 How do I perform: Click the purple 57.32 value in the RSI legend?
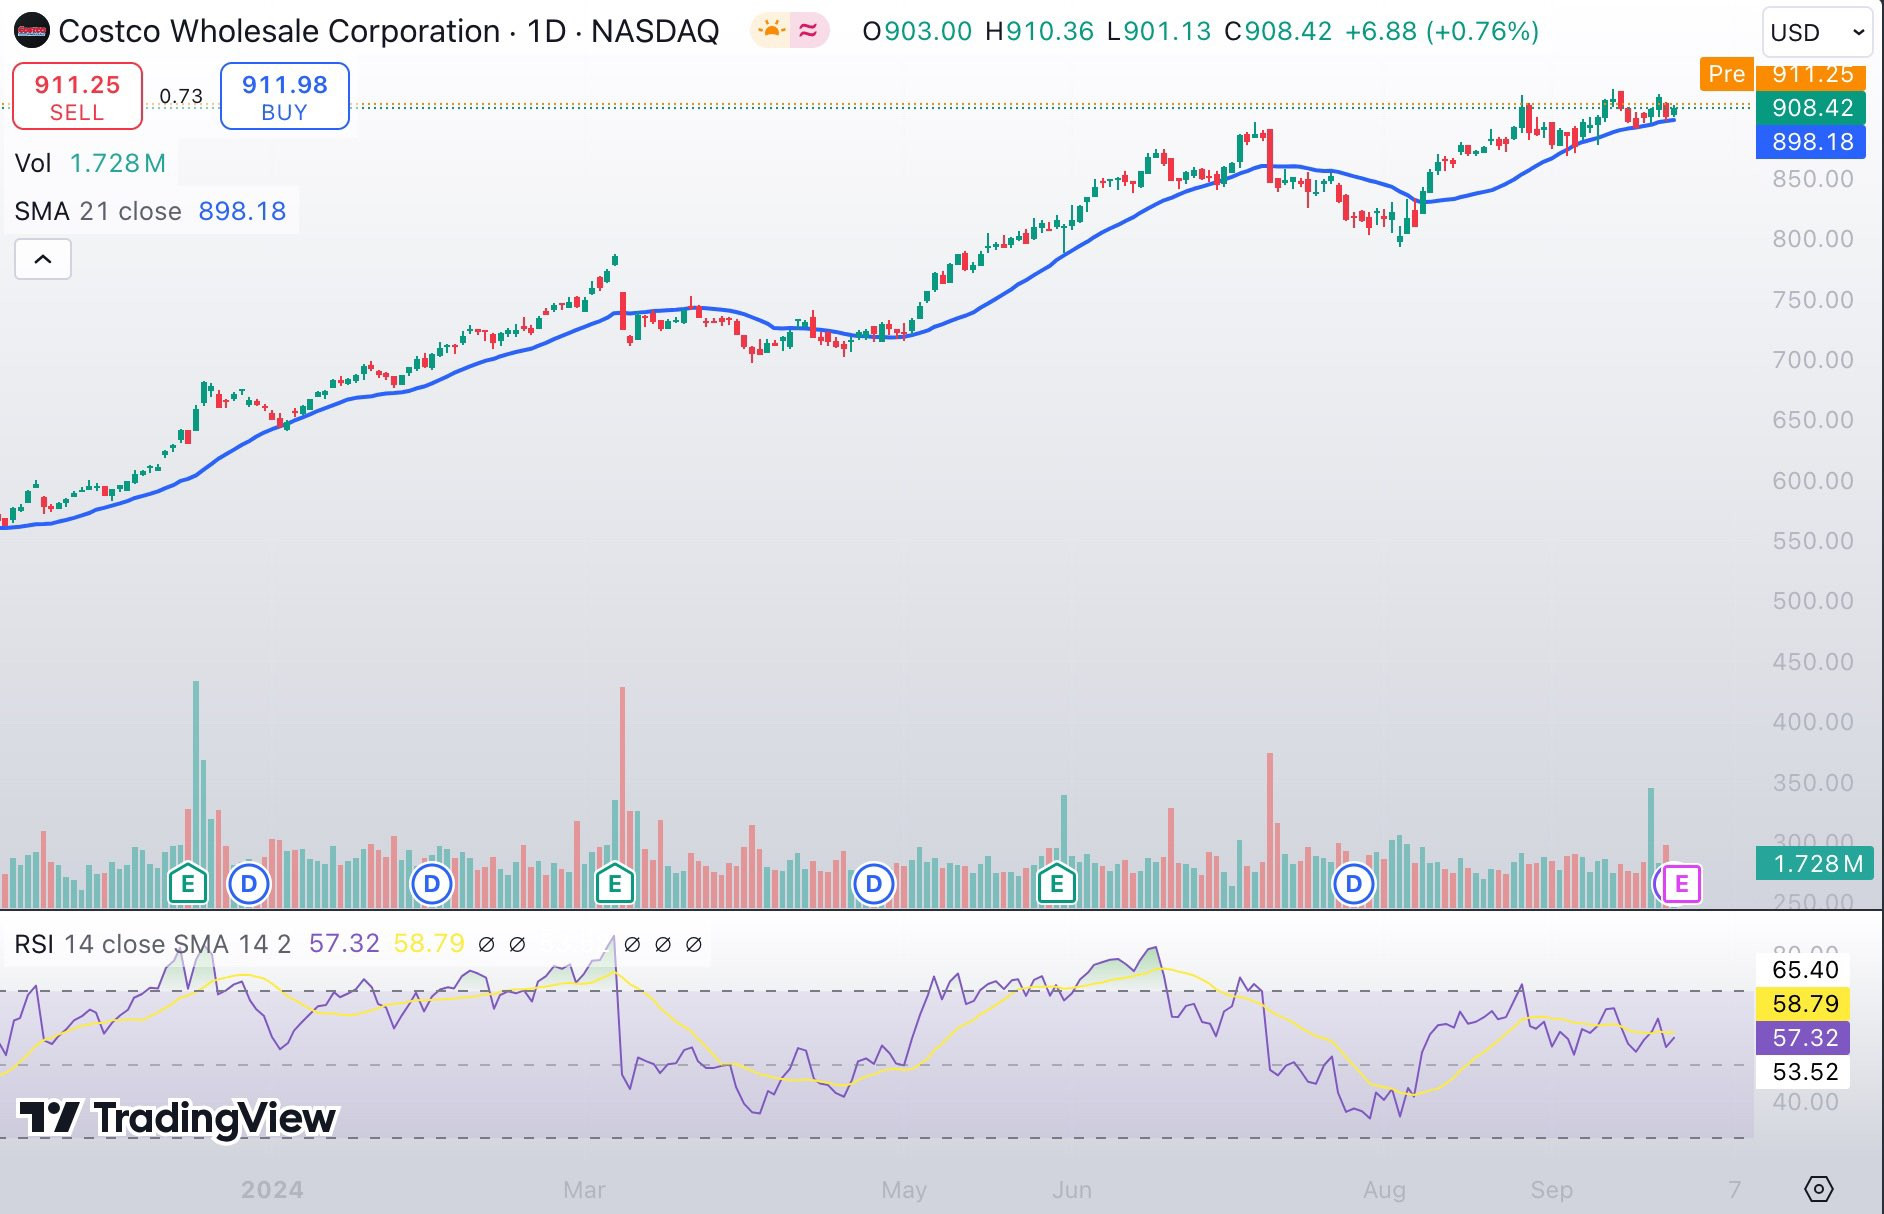(x=344, y=944)
